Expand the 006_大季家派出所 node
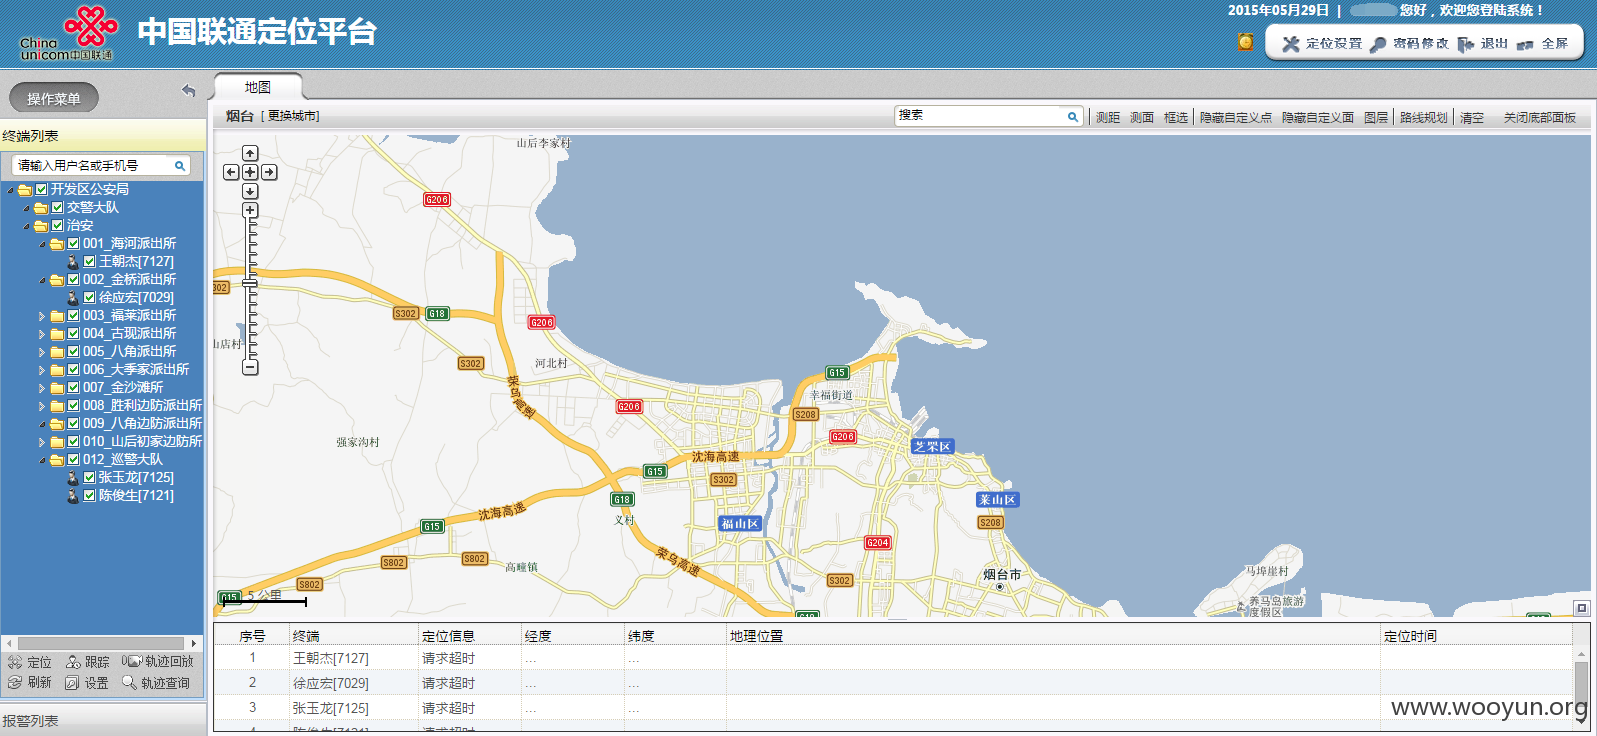 [x=42, y=370]
